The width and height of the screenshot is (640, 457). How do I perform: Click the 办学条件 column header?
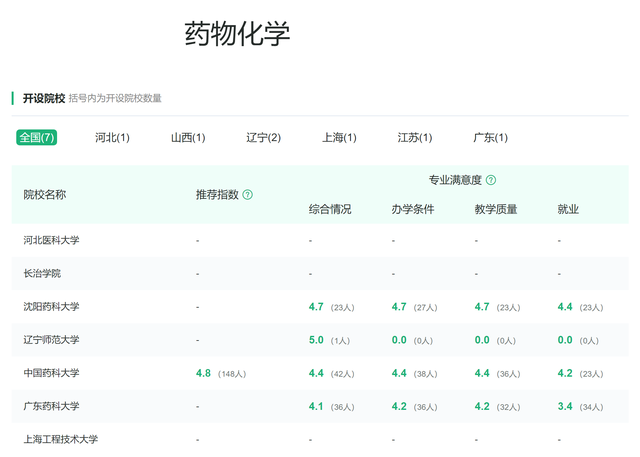click(413, 209)
